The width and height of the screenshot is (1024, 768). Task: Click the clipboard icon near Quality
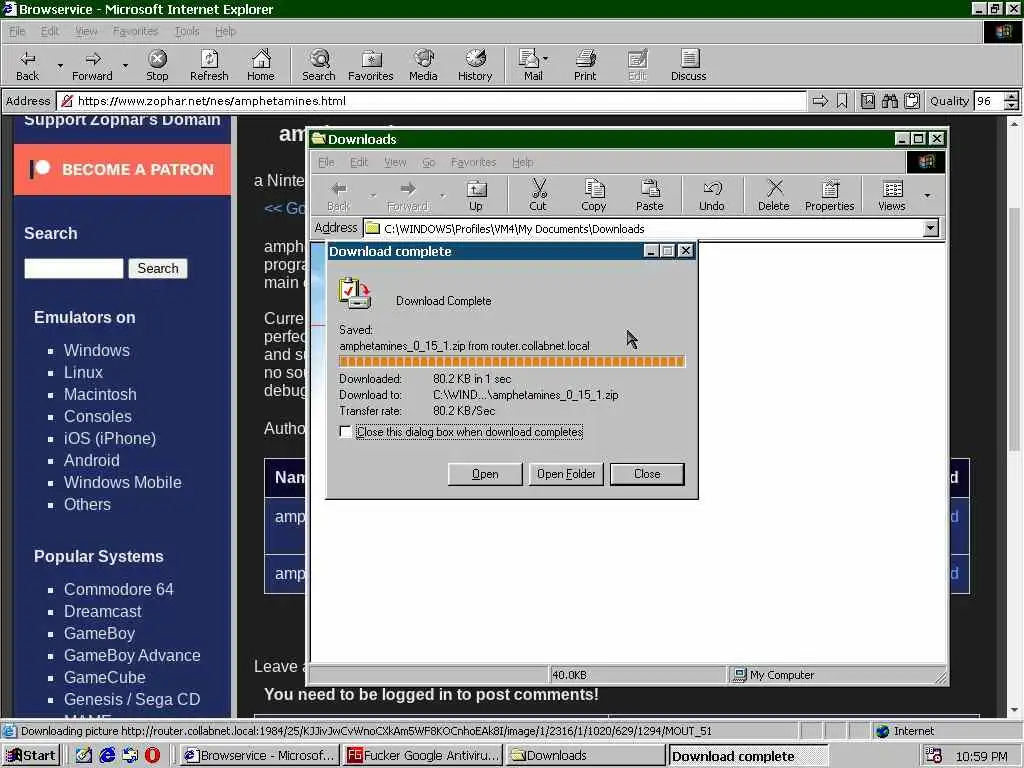tap(912, 101)
